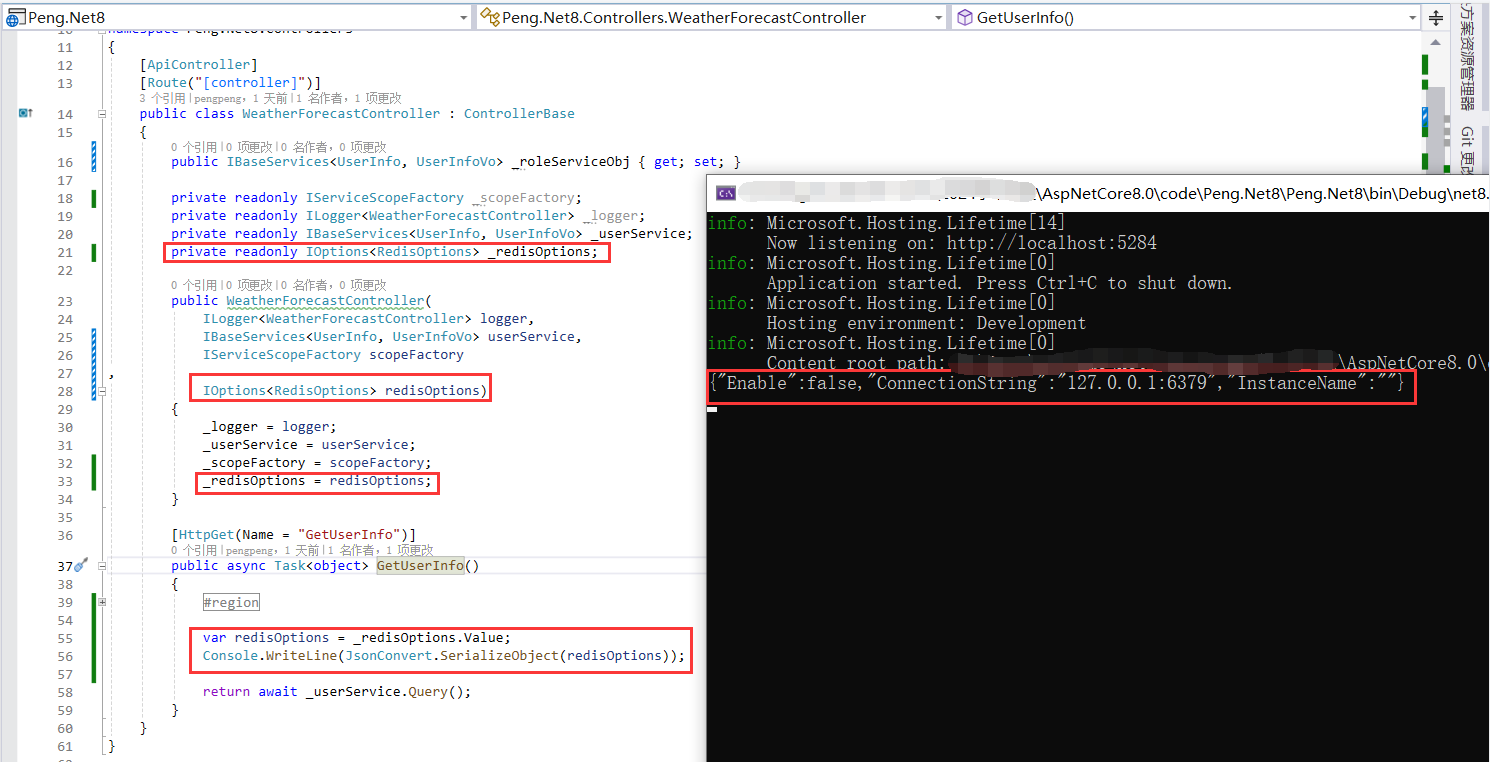The image size is (1490, 762).
Task: Click '_redisOptions = redisOptions;' on line 33
Action: coord(318,481)
